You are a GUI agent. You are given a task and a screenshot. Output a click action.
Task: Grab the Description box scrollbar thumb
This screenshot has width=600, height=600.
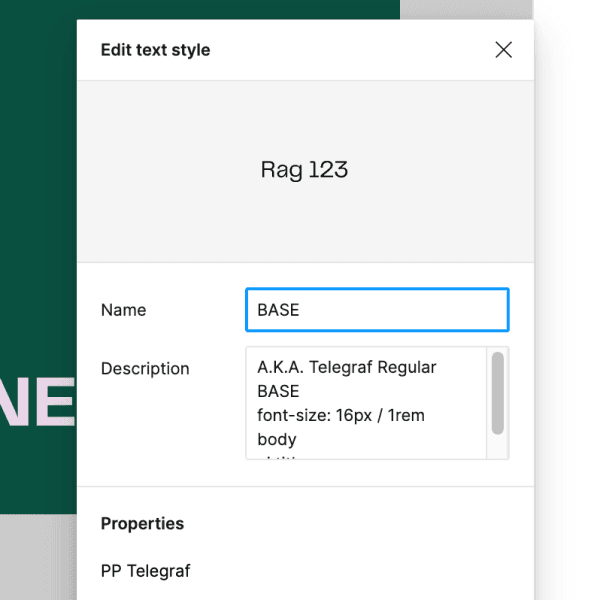[497, 393]
